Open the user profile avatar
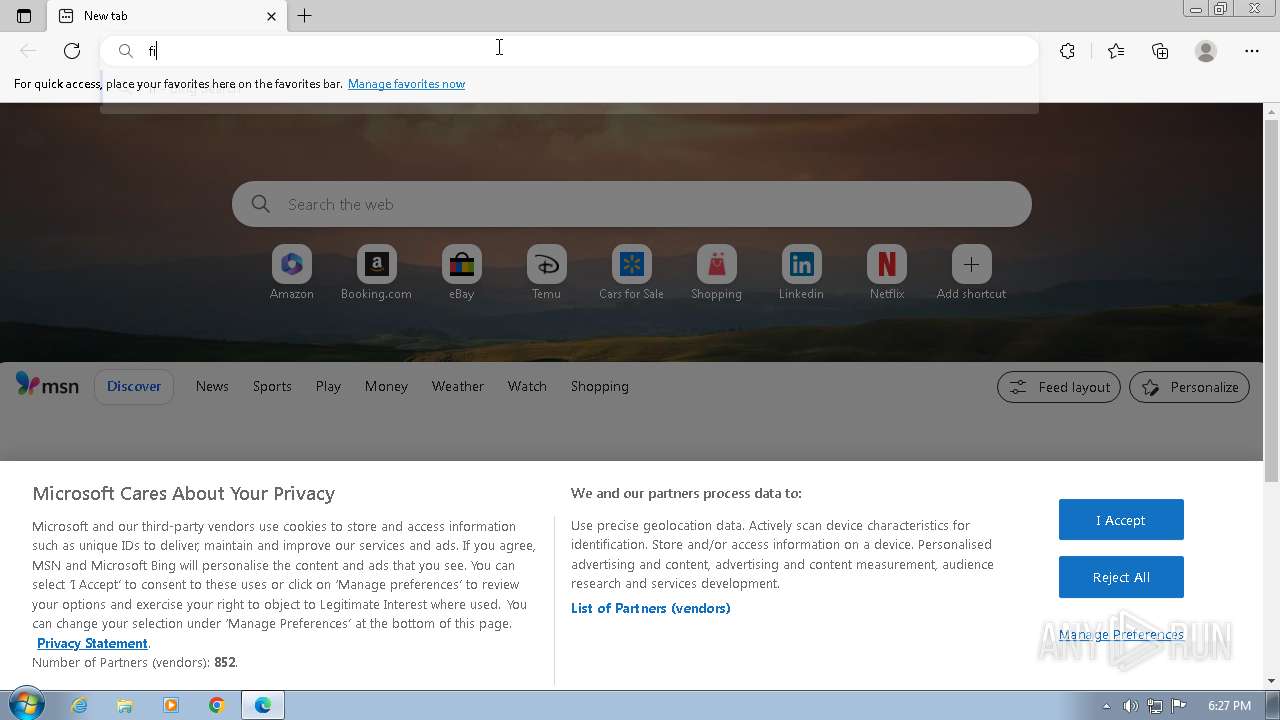Image resolution: width=1280 pixels, height=720 pixels. pyautogui.click(x=1206, y=51)
